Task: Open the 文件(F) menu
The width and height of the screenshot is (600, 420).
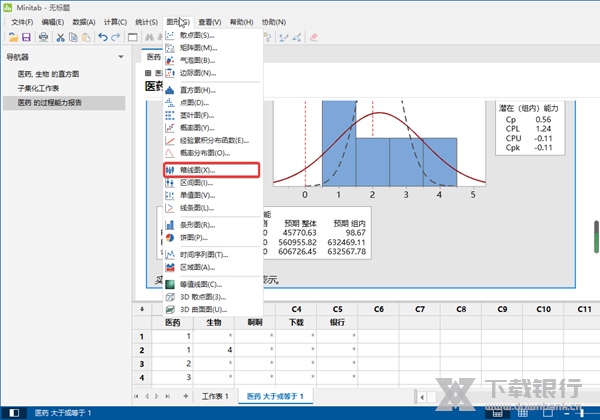Action: tap(21, 21)
